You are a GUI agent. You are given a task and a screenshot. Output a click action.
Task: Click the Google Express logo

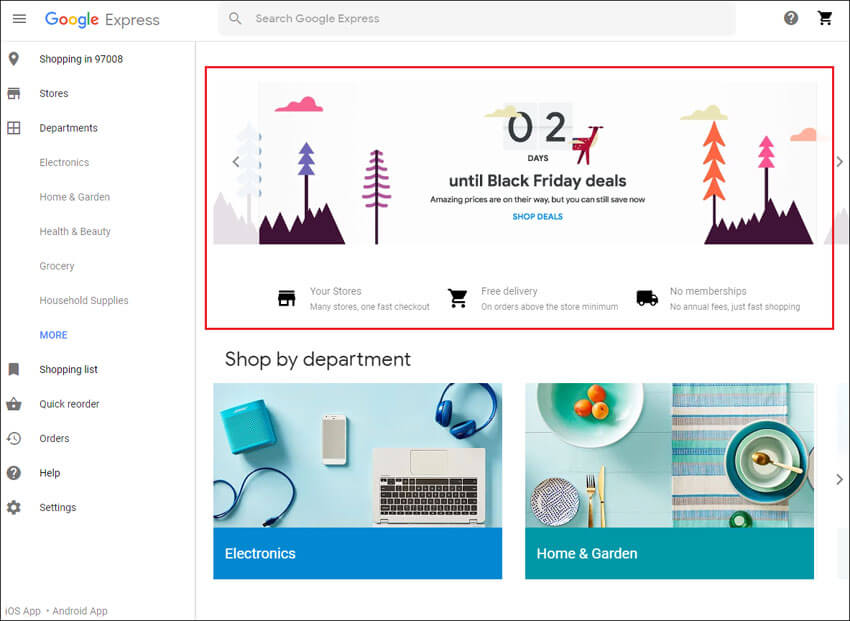[102, 20]
